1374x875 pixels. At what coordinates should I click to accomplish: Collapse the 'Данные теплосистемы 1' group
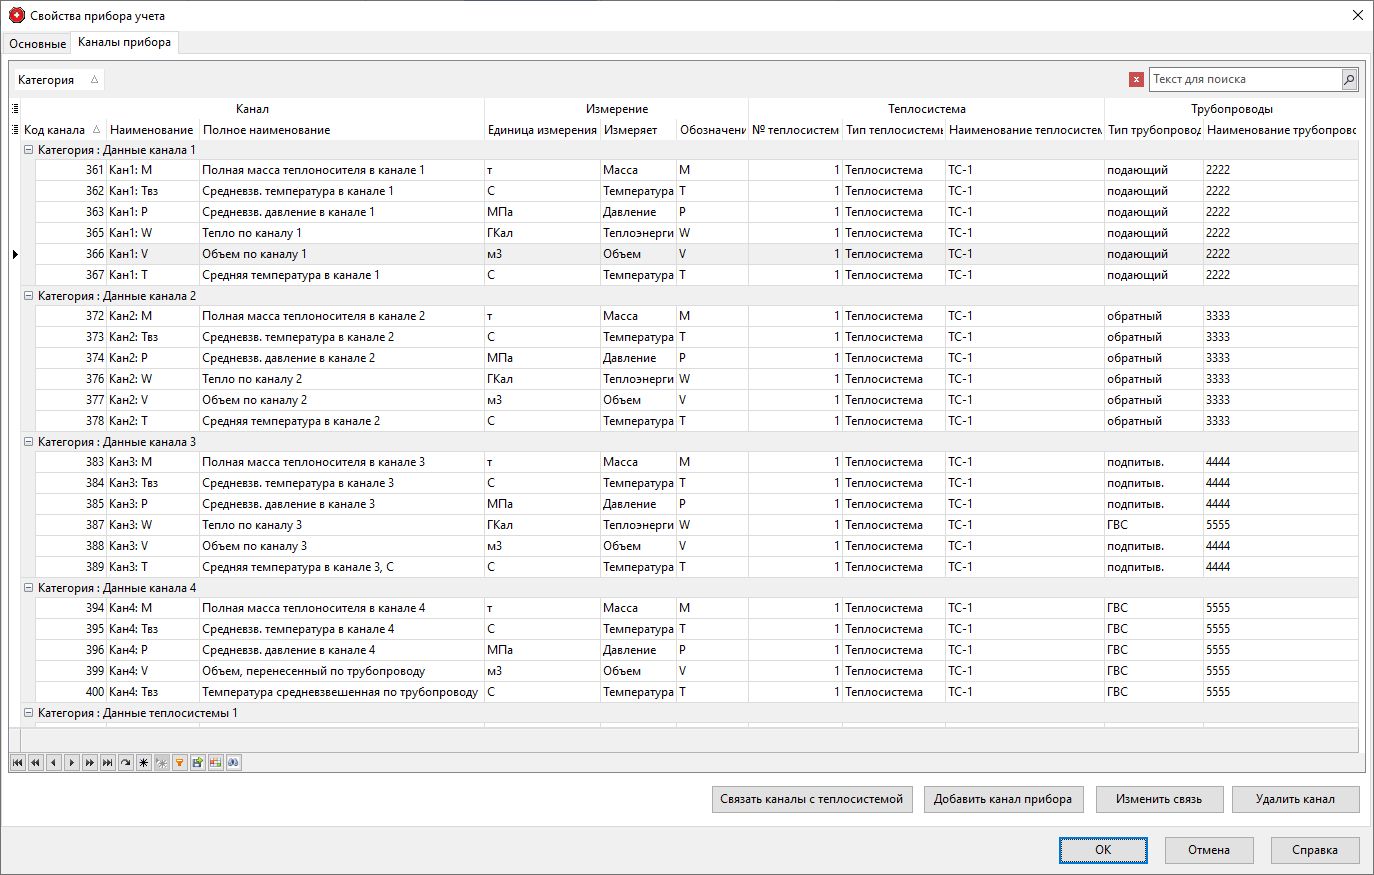click(x=29, y=713)
